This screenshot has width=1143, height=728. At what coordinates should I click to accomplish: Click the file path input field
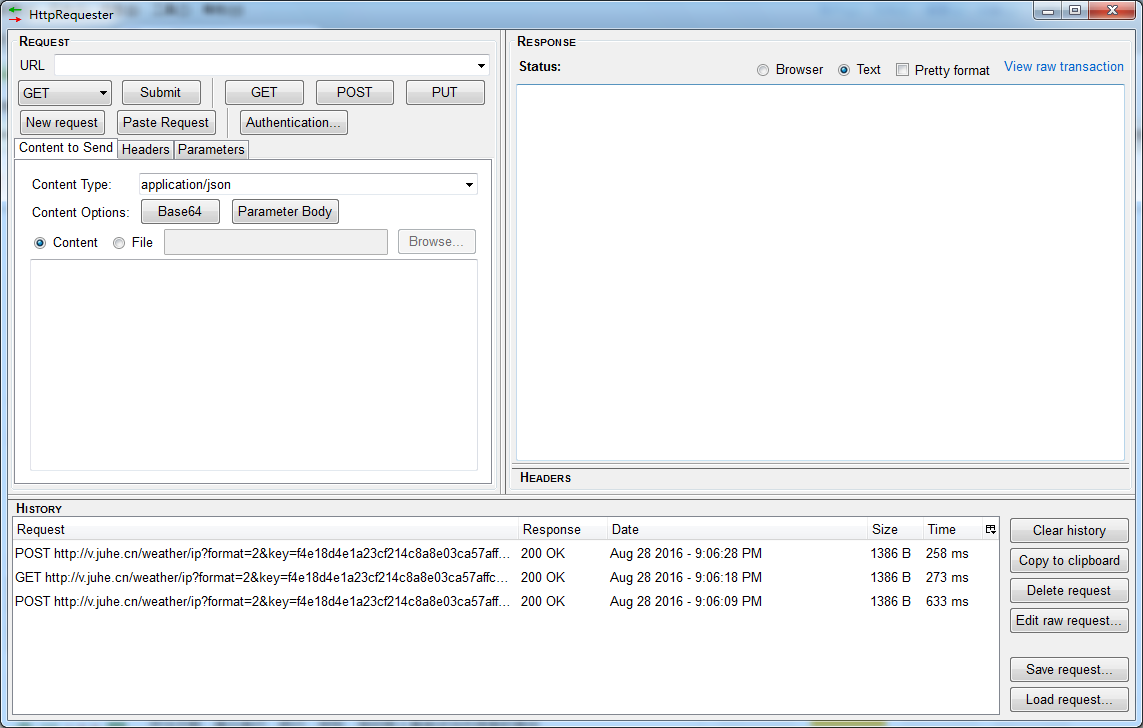click(276, 242)
